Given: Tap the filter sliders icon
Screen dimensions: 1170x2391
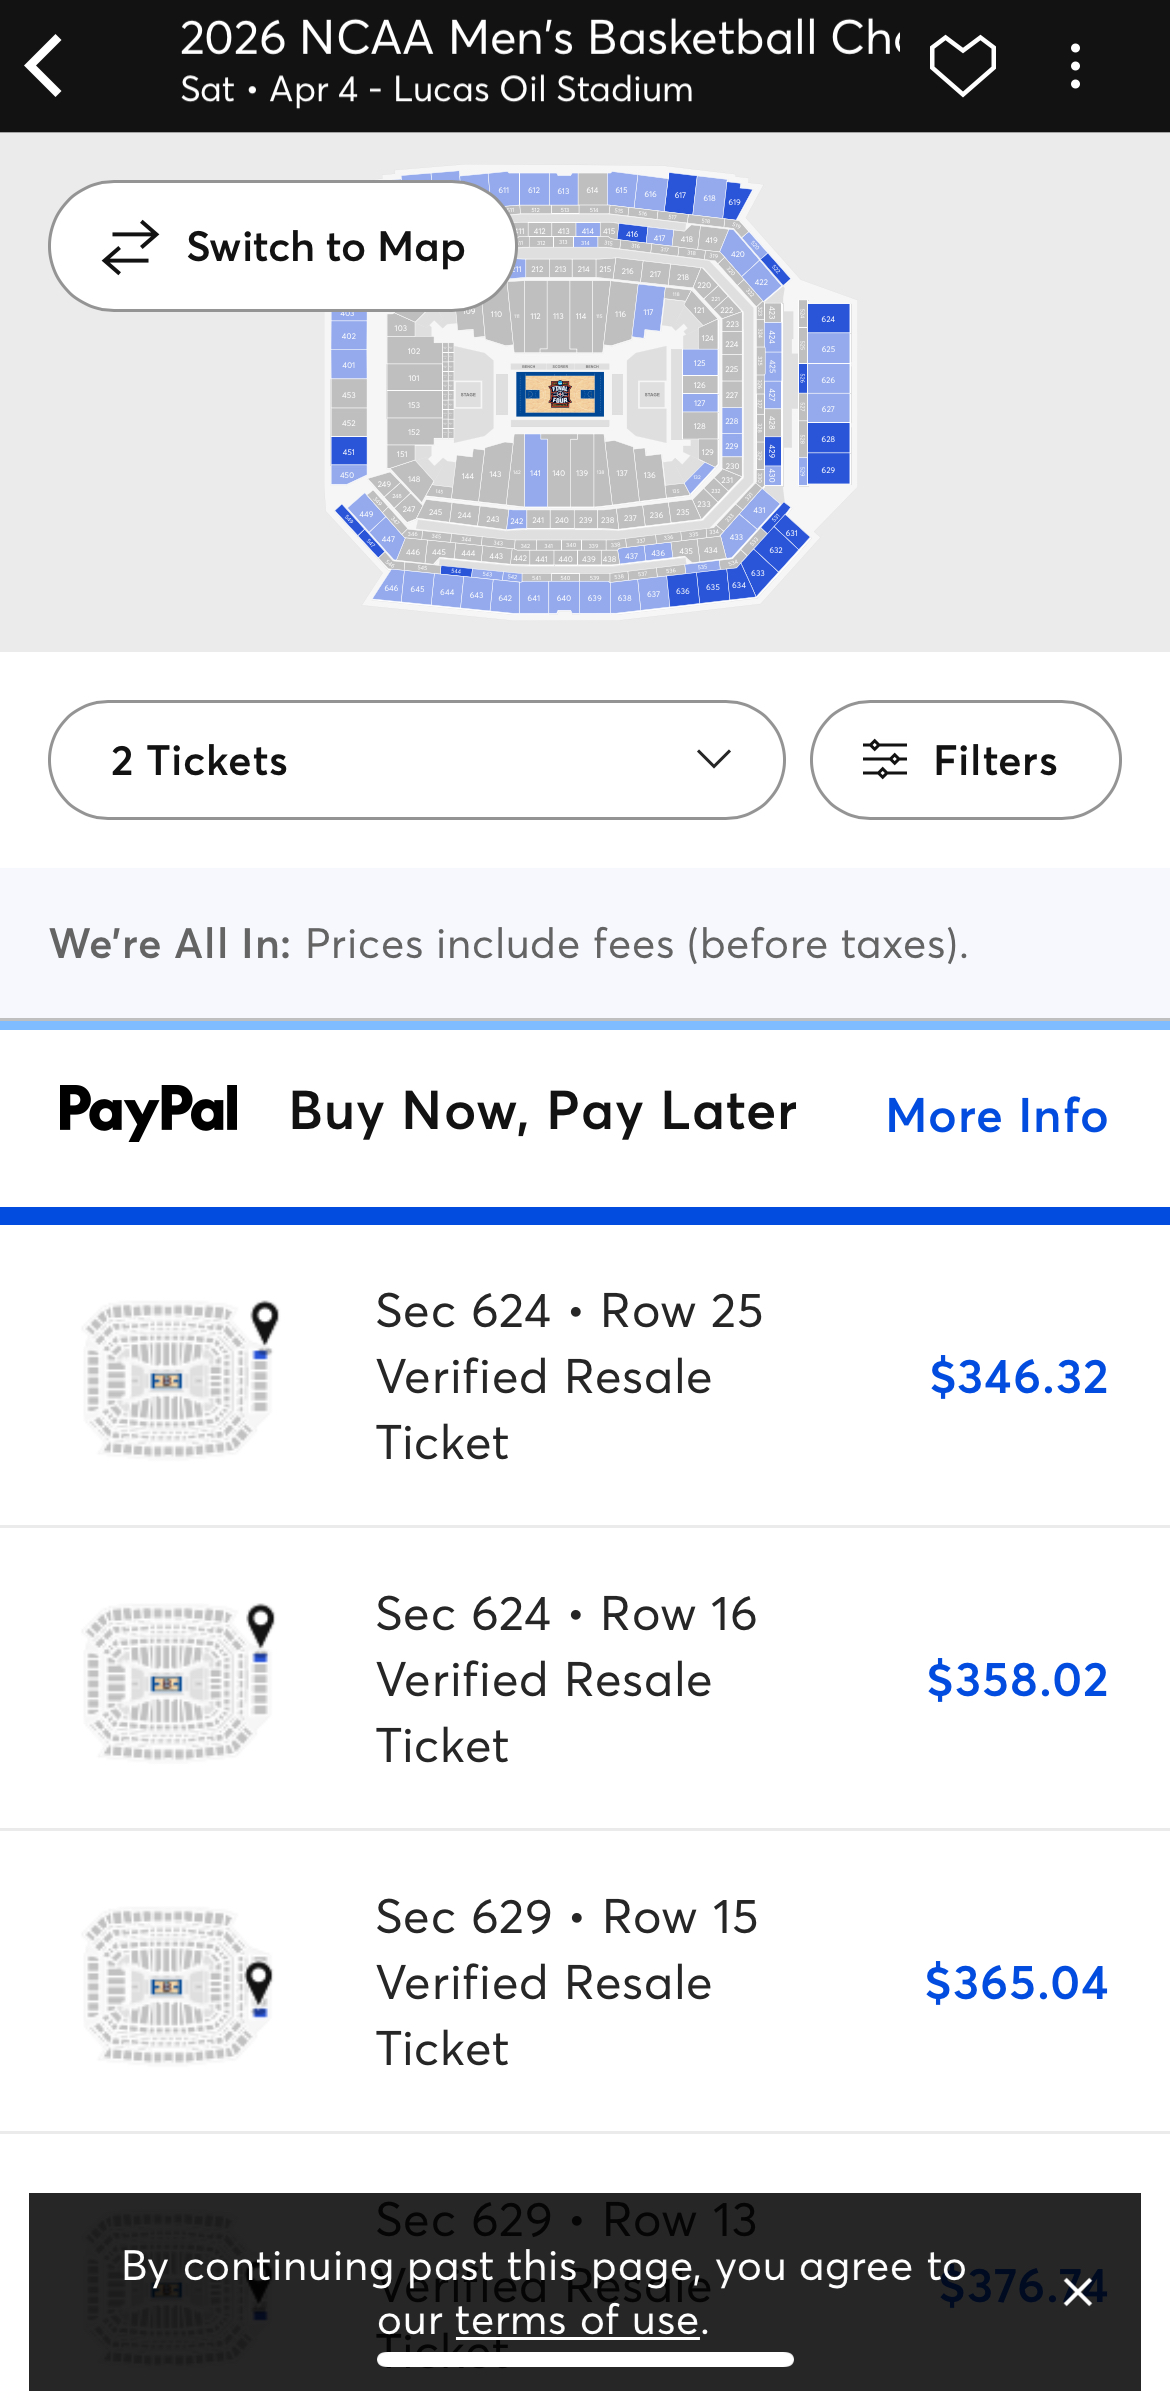Looking at the screenshot, I should 885,760.
